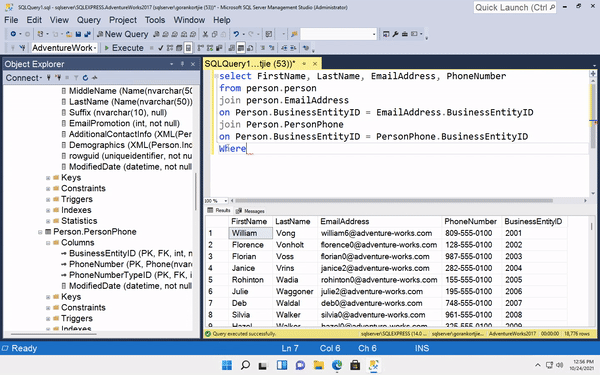The image size is (600, 375).
Task: Click the Solution Explorer window icon
Action: pos(386,34)
